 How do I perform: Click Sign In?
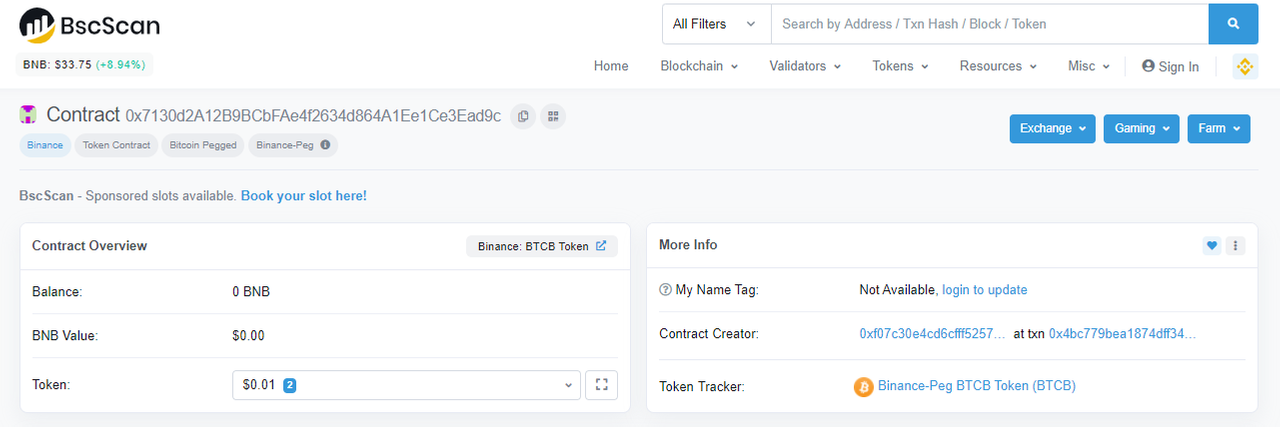(1170, 66)
